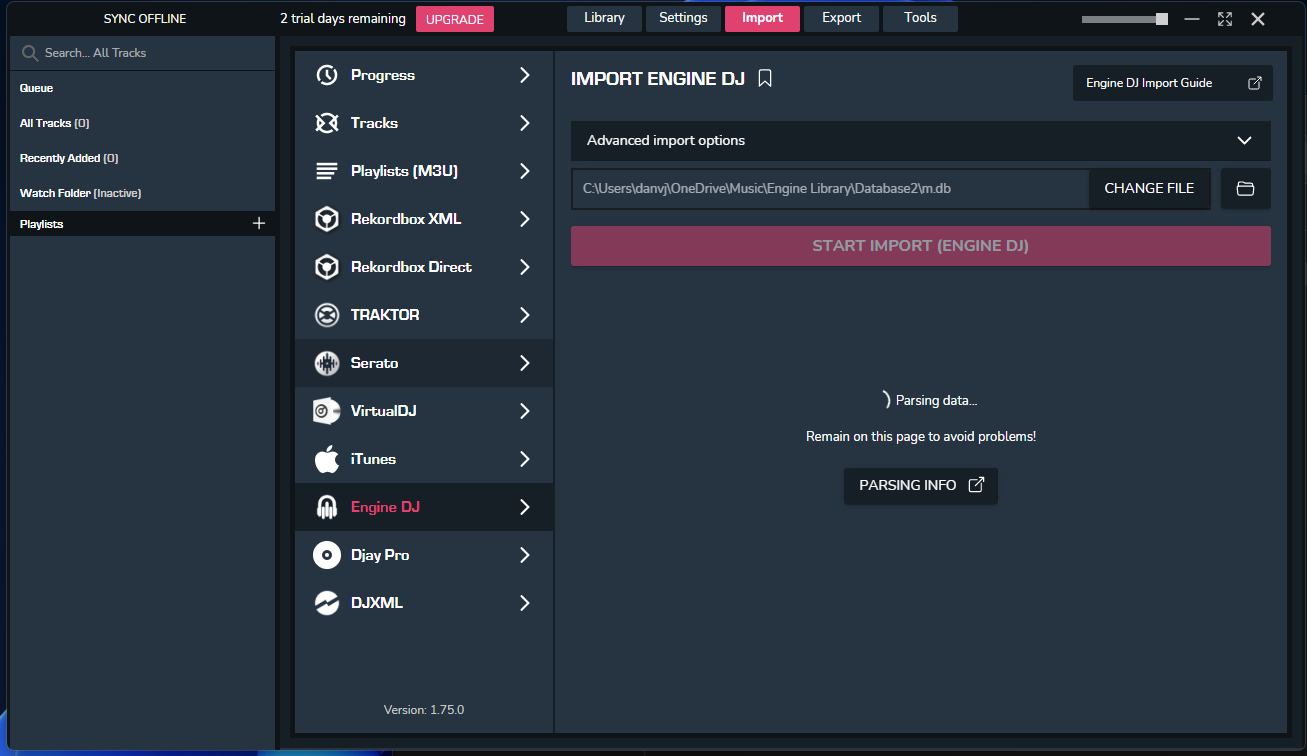The width and height of the screenshot is (1307, 756).
Task: Open folder browse icon beside Change File
Action: coord(1245,188)
